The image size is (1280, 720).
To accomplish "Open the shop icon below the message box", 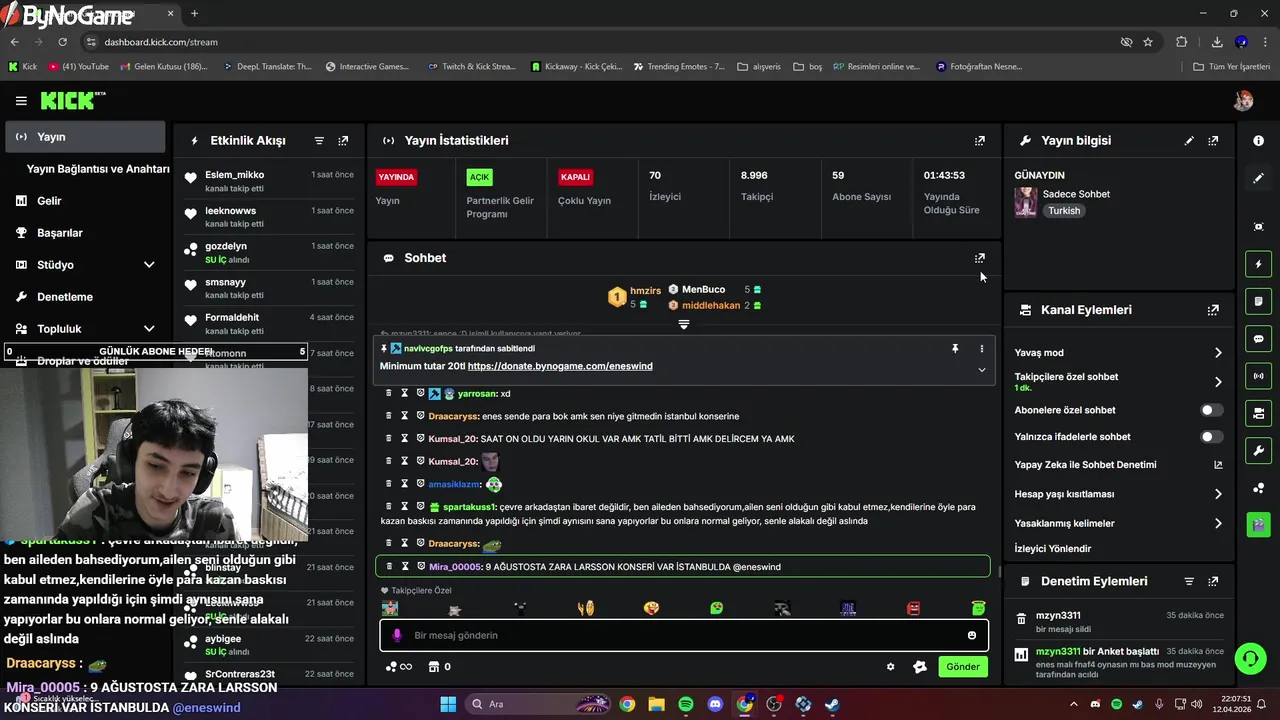I will pyautogui.click(x=434, y=667).
